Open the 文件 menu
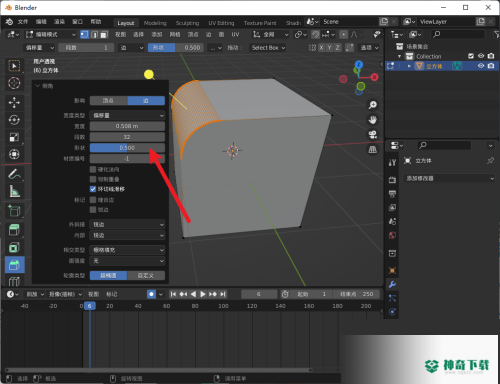 (23, 22)
